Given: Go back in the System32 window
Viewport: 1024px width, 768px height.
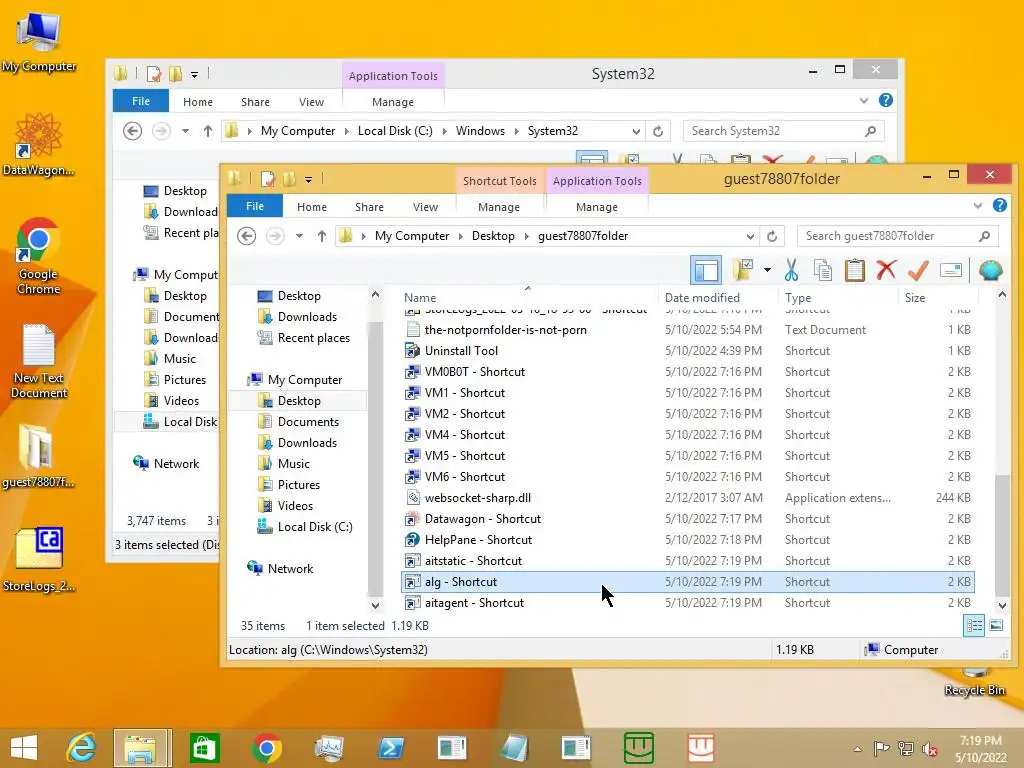Looking at the screenshot, I should click(x=133, y=131).
